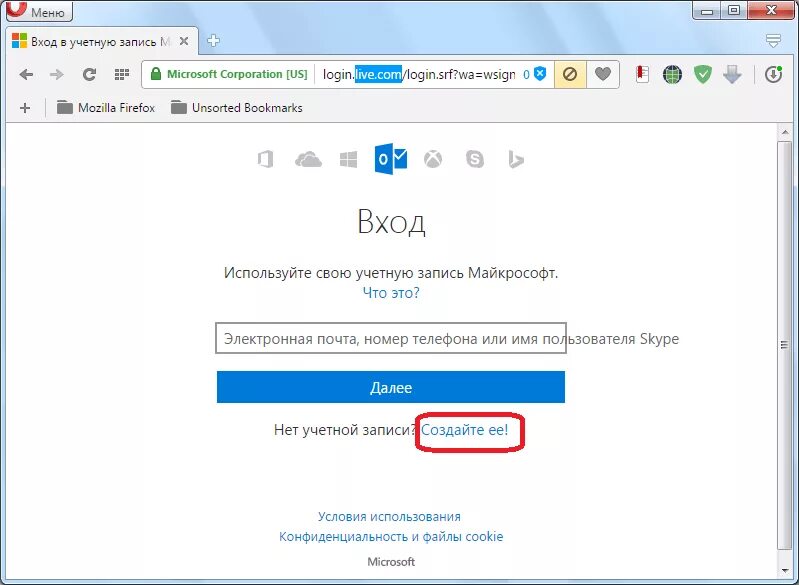This screenshot has height=585, width=799.
Task: Click the Outlook icon
Action: (391, 159)
